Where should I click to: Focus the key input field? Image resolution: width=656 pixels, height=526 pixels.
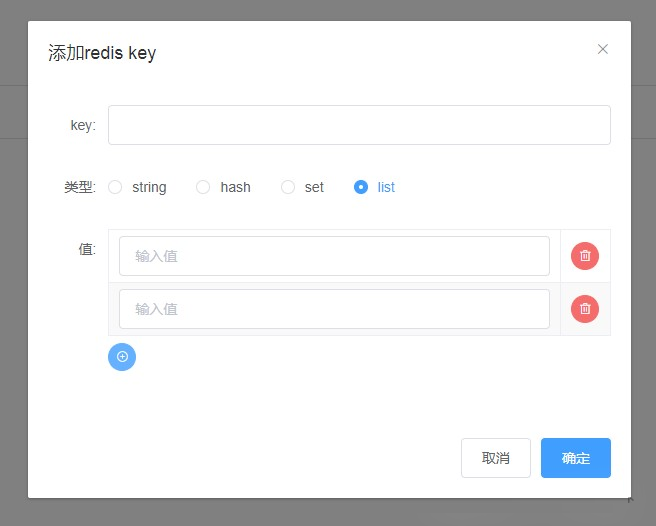(x=359, y=125)
